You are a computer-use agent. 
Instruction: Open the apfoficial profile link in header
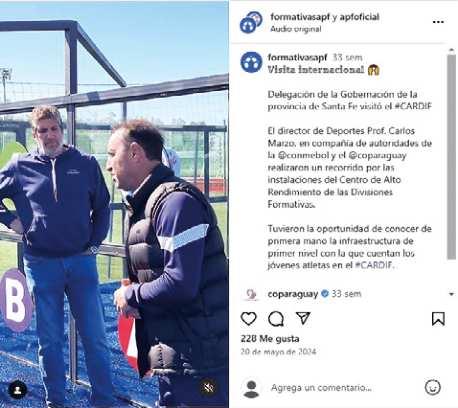coord(359,17)
